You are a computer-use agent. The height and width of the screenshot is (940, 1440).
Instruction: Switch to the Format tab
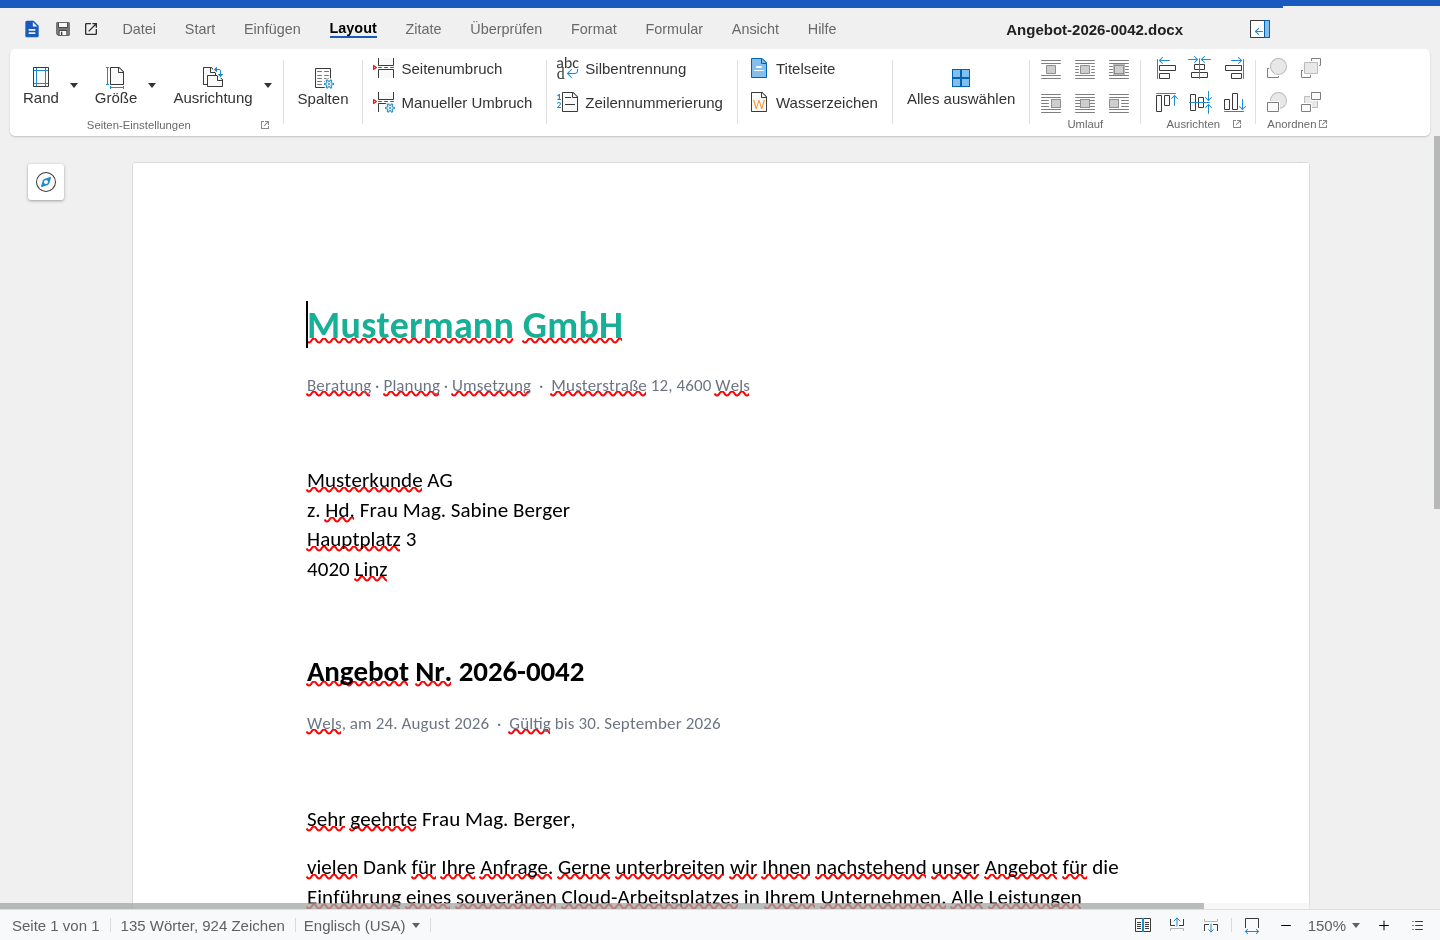tap(594, 29)
